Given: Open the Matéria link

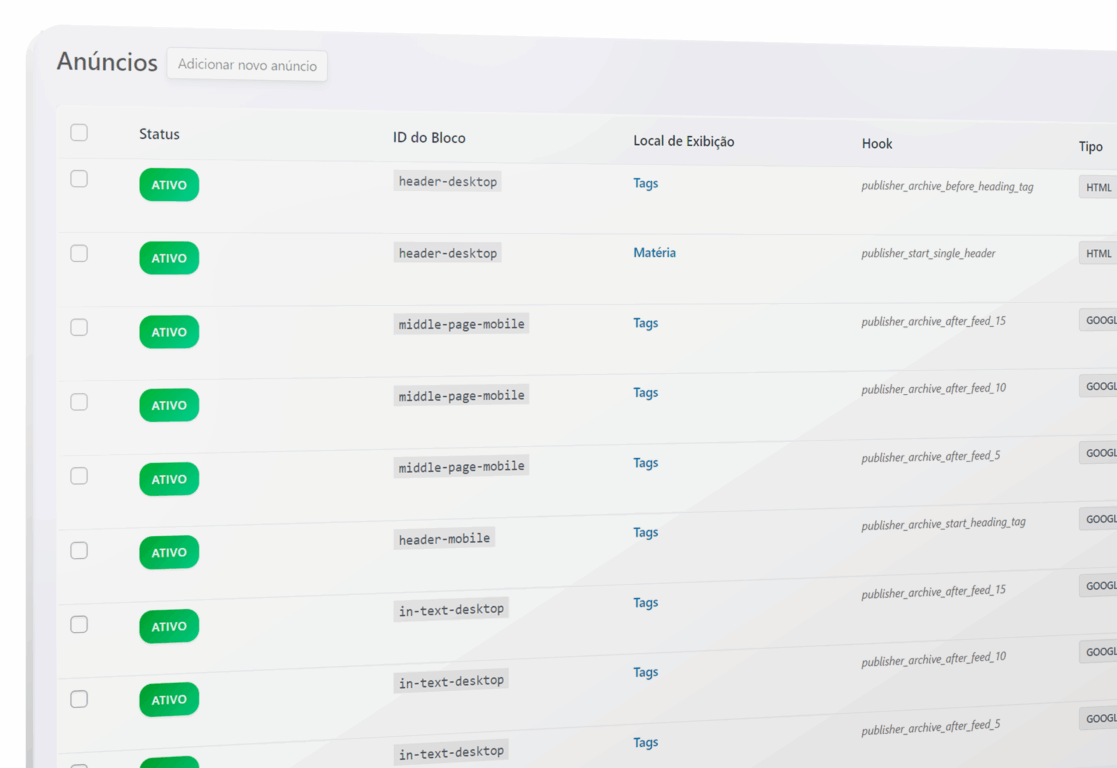Looking at the screenshot, I should [x=655, y=253].
